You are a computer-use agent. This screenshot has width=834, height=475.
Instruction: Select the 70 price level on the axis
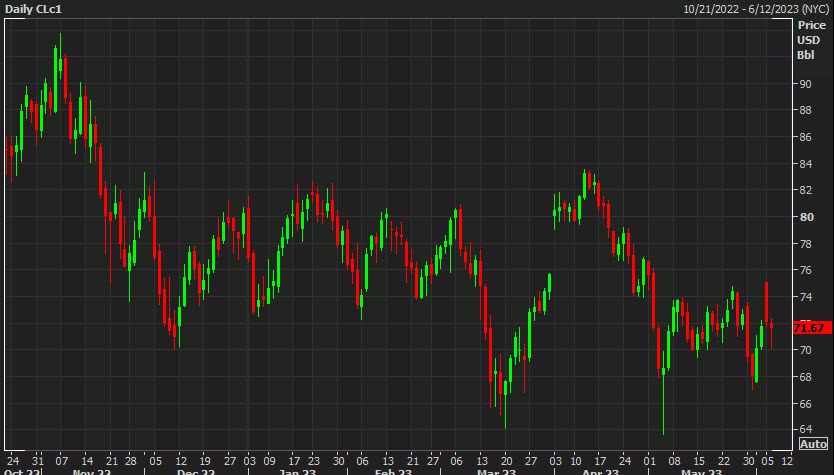click(805, 350)
